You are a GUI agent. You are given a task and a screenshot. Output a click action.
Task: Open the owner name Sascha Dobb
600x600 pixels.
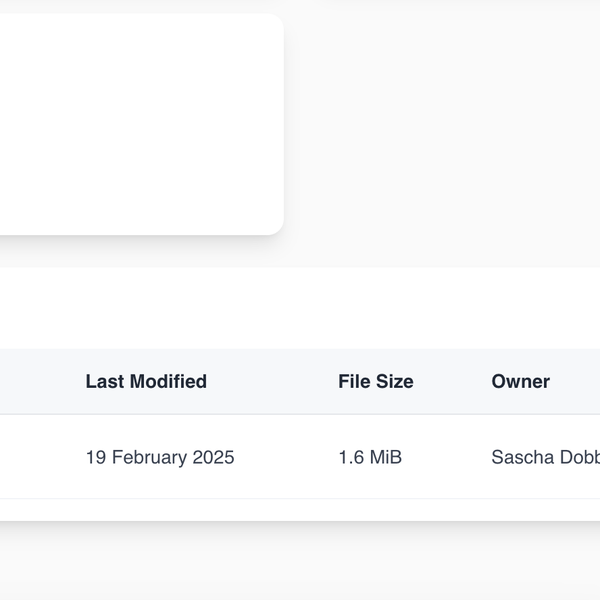pos(544,457)
